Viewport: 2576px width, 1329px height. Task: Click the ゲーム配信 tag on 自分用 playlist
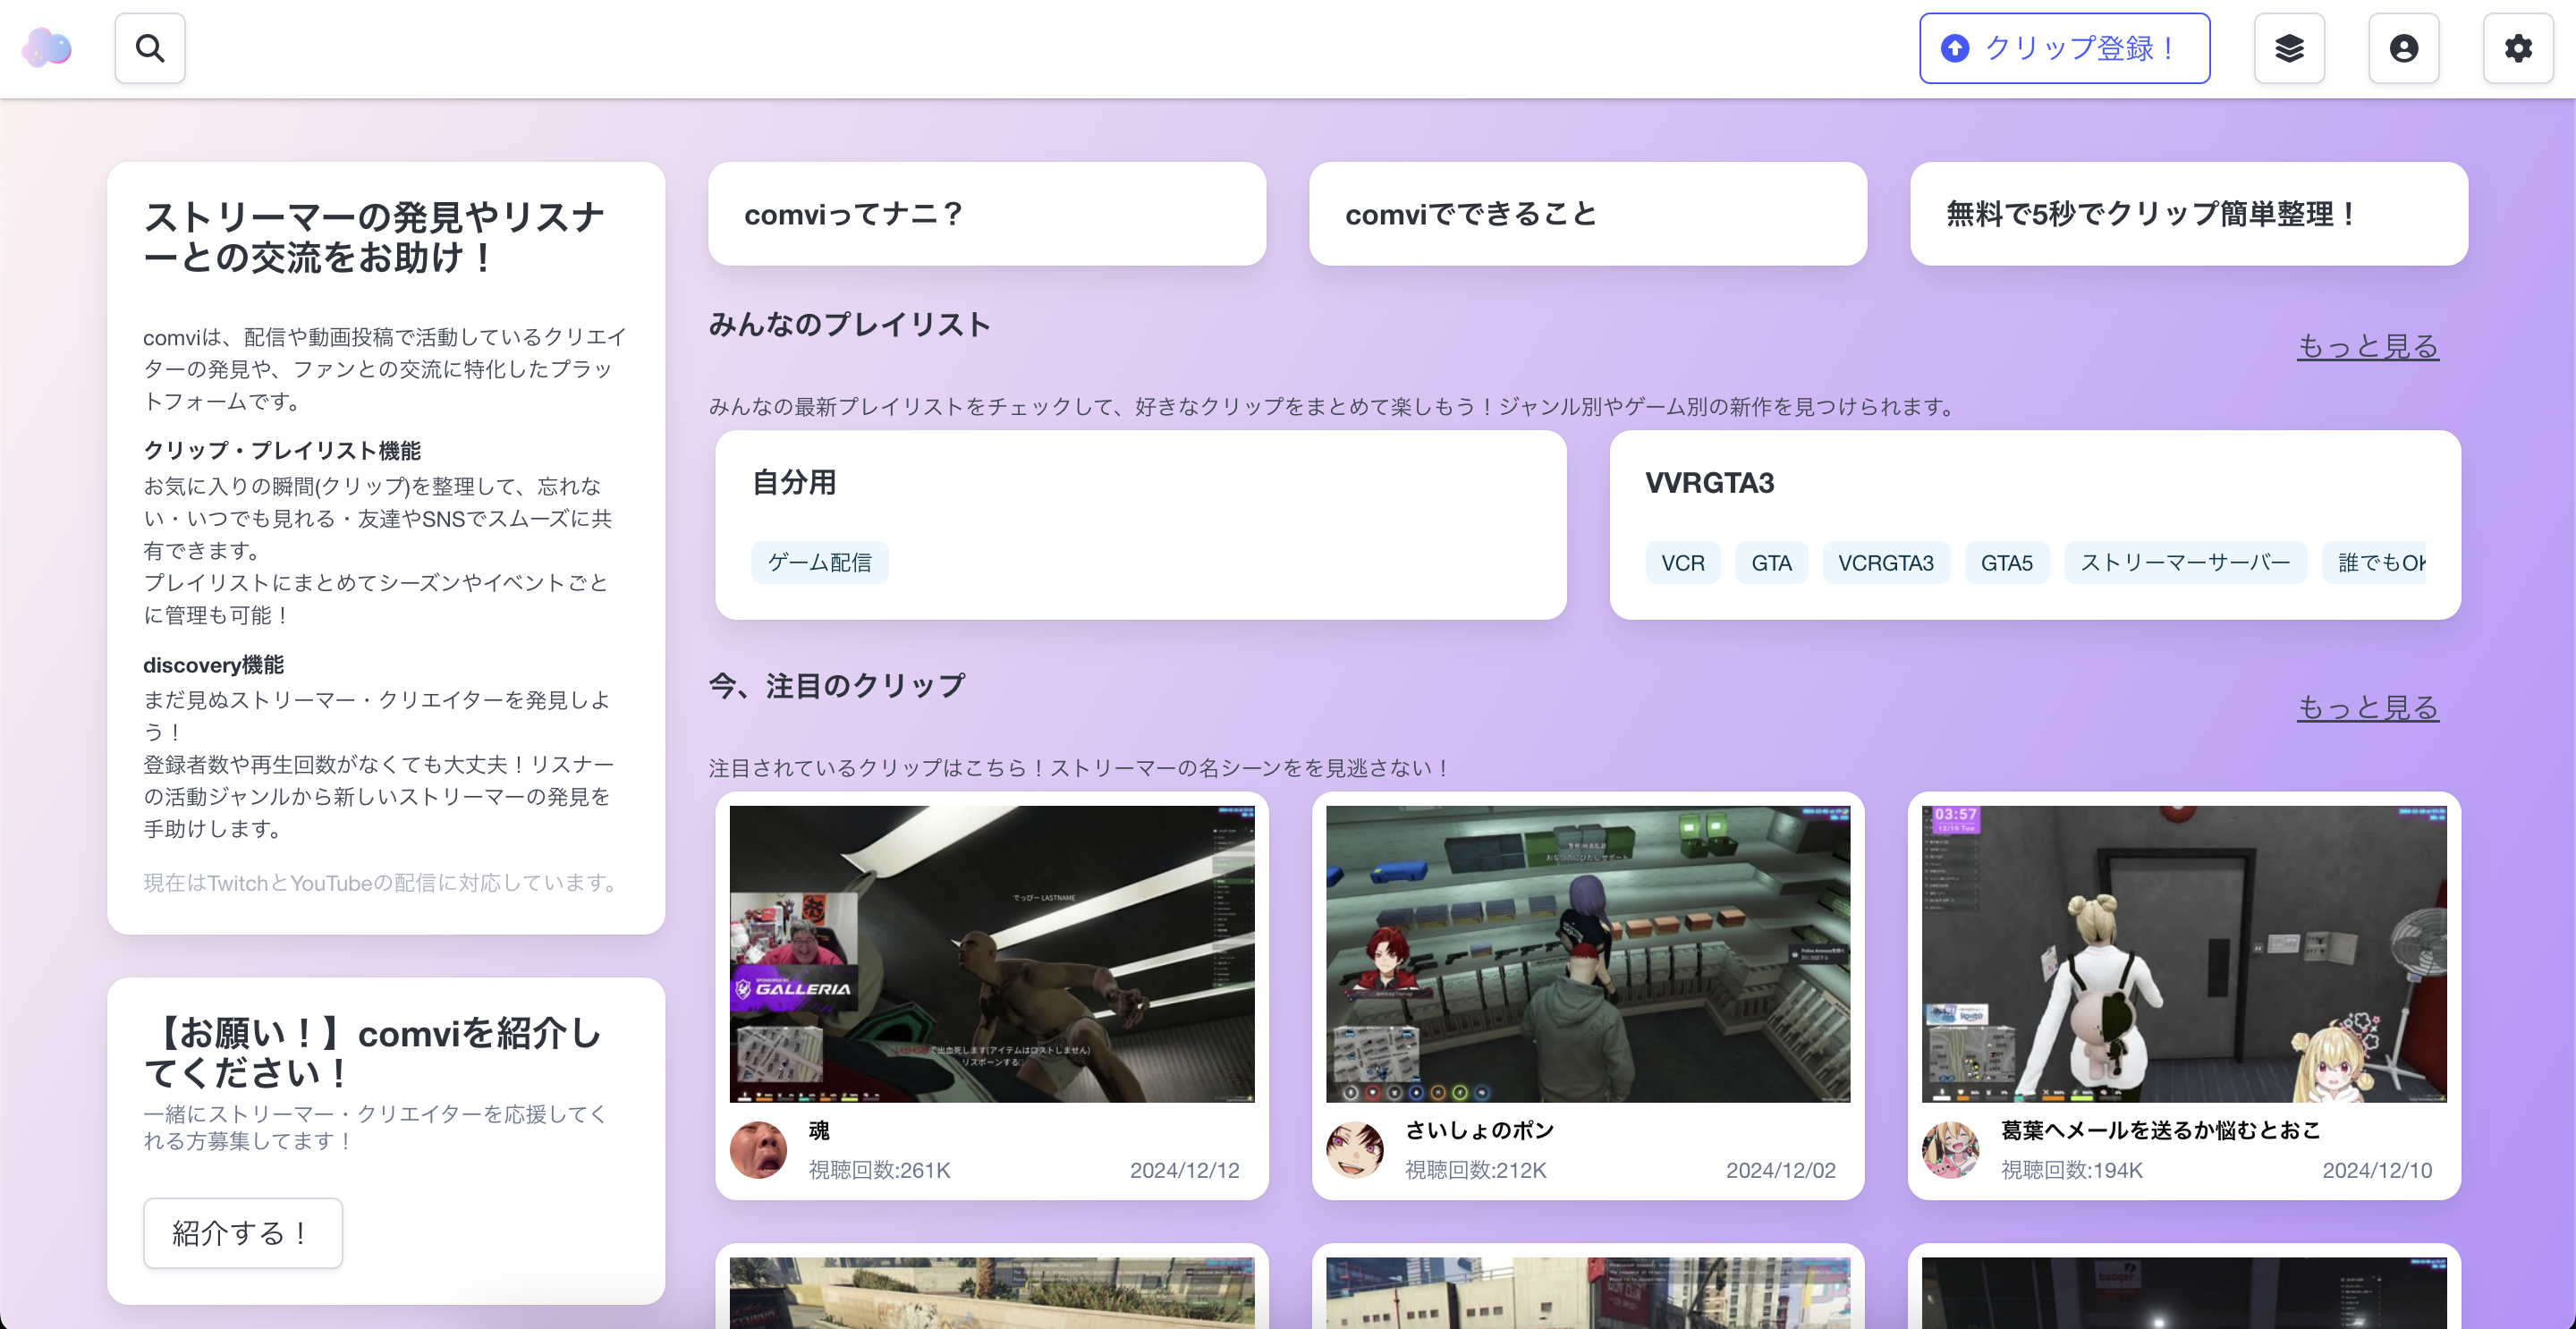(819, 562)
